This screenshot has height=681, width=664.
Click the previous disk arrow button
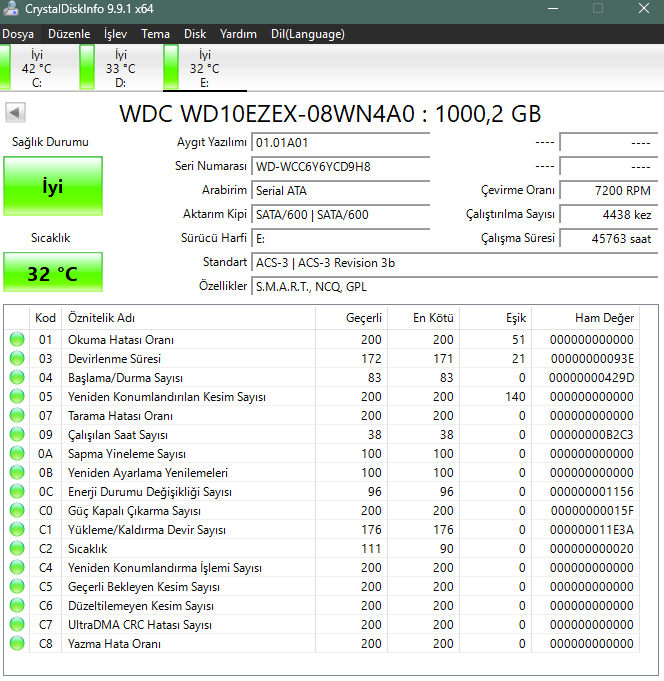pos(15,113)
